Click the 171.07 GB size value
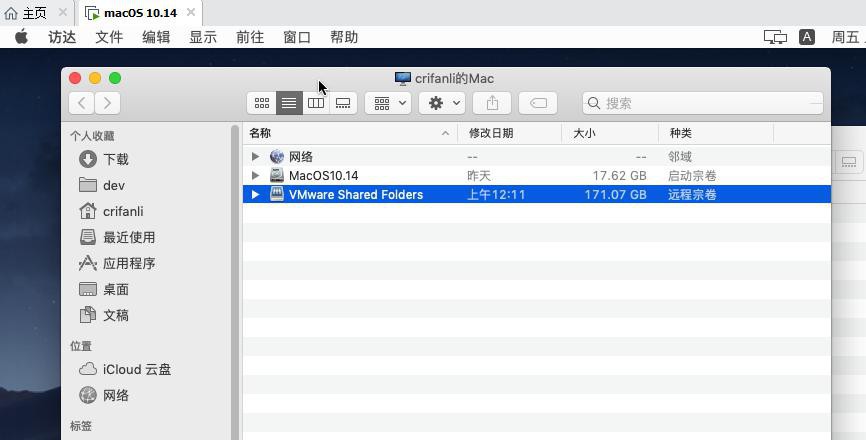 coord(615,195)
